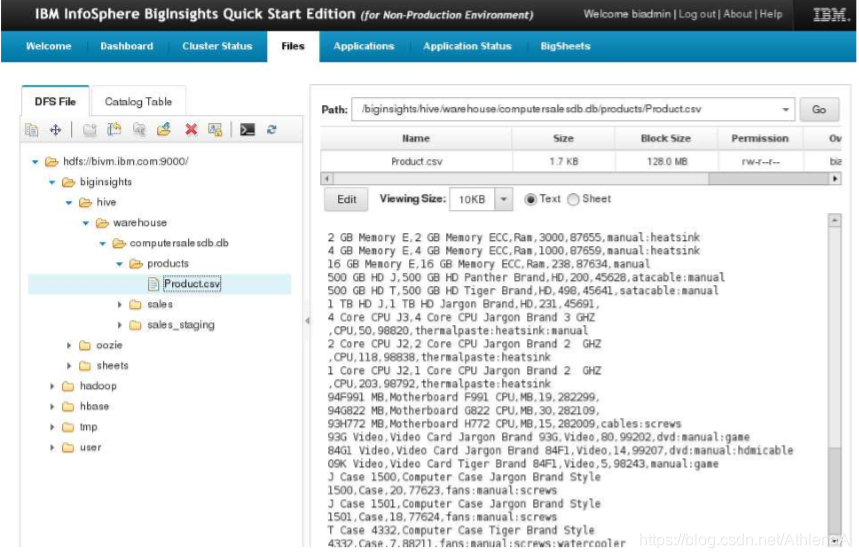Click the oozie folder icon
859x558 pixels.
(x=84, y=346)
